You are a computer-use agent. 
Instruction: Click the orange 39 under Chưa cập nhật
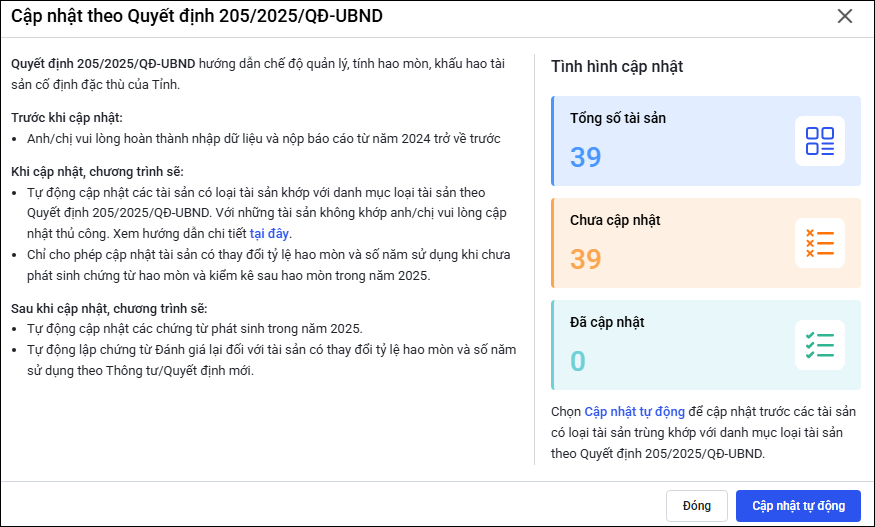585,260
